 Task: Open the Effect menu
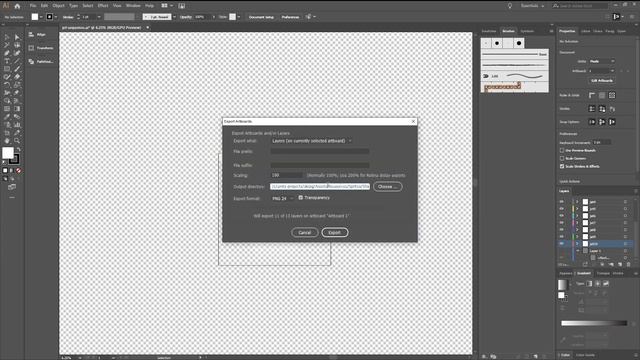(x=103, y=6)
